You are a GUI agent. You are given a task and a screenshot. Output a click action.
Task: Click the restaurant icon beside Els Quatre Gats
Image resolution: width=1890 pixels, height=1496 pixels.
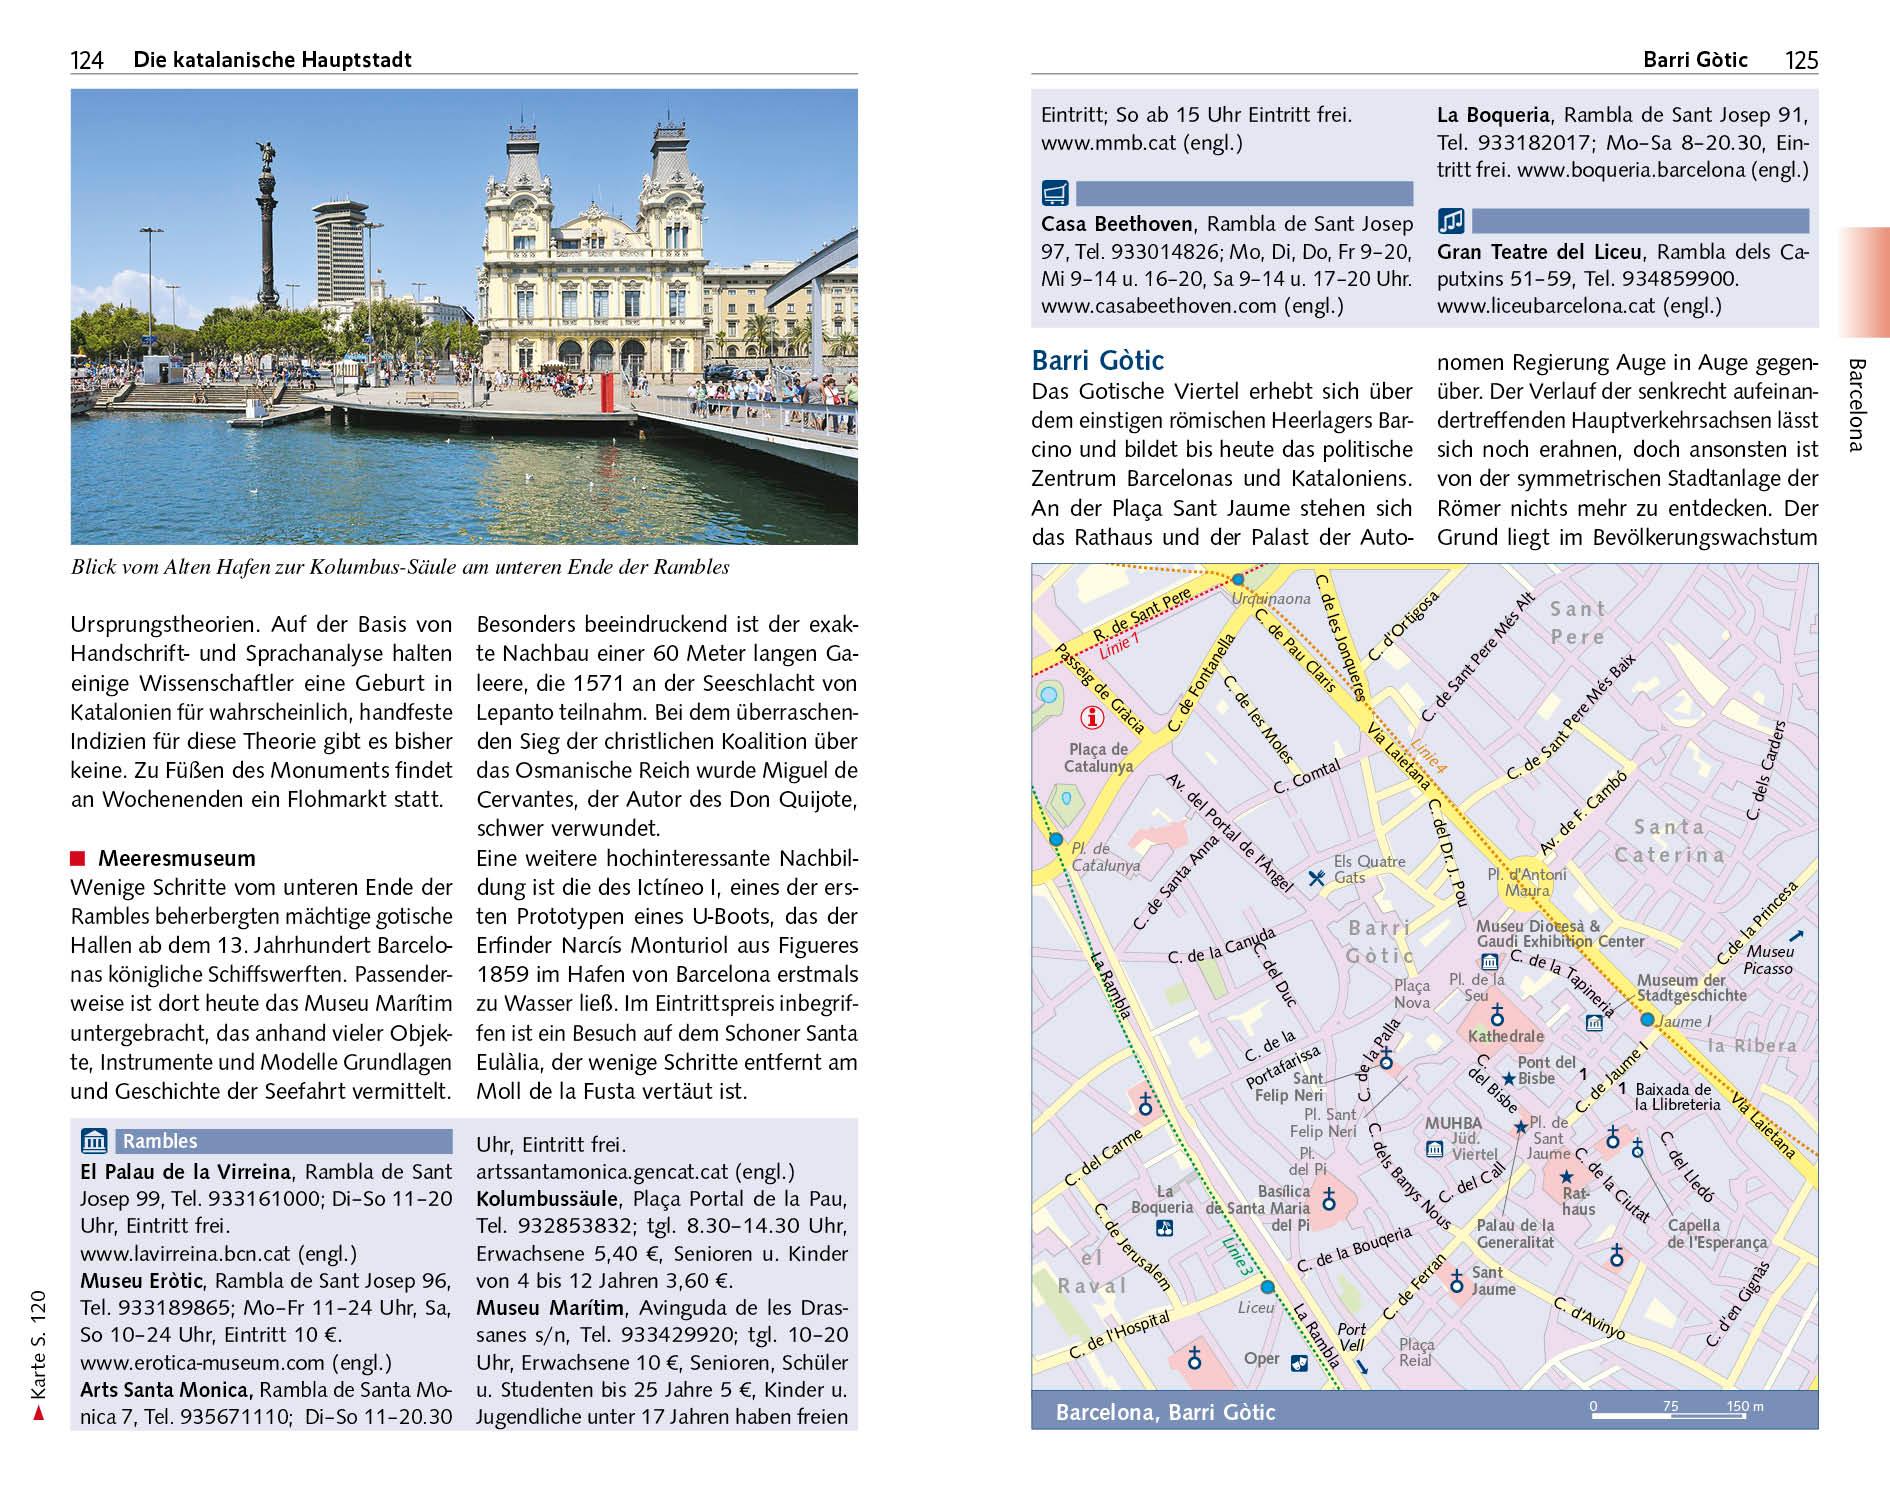tap(1316, 878)
